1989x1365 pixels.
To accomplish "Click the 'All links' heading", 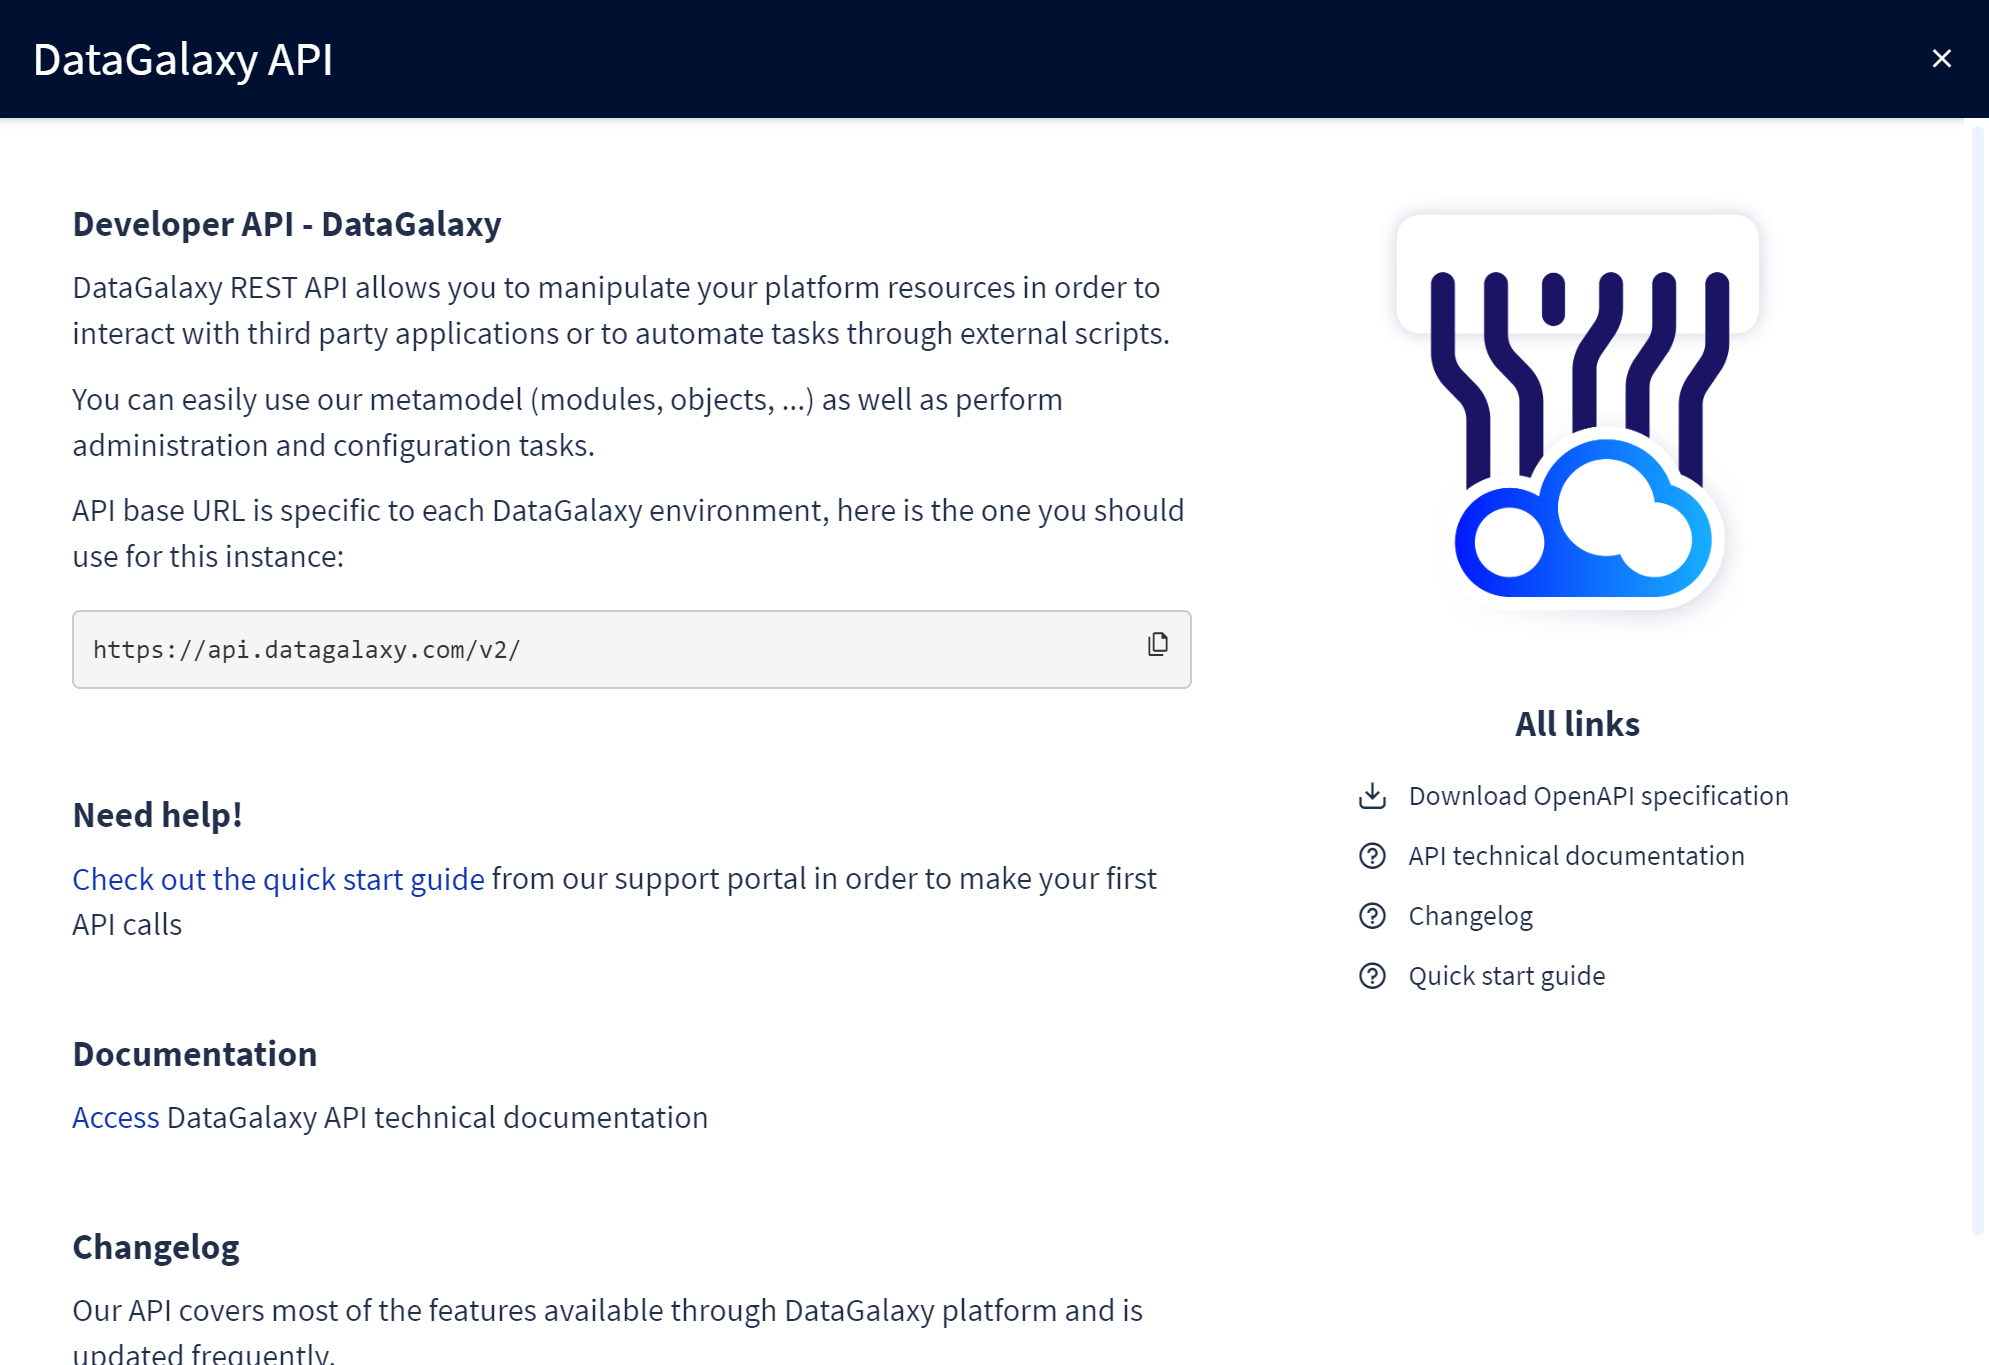I will pos(1577,724).
